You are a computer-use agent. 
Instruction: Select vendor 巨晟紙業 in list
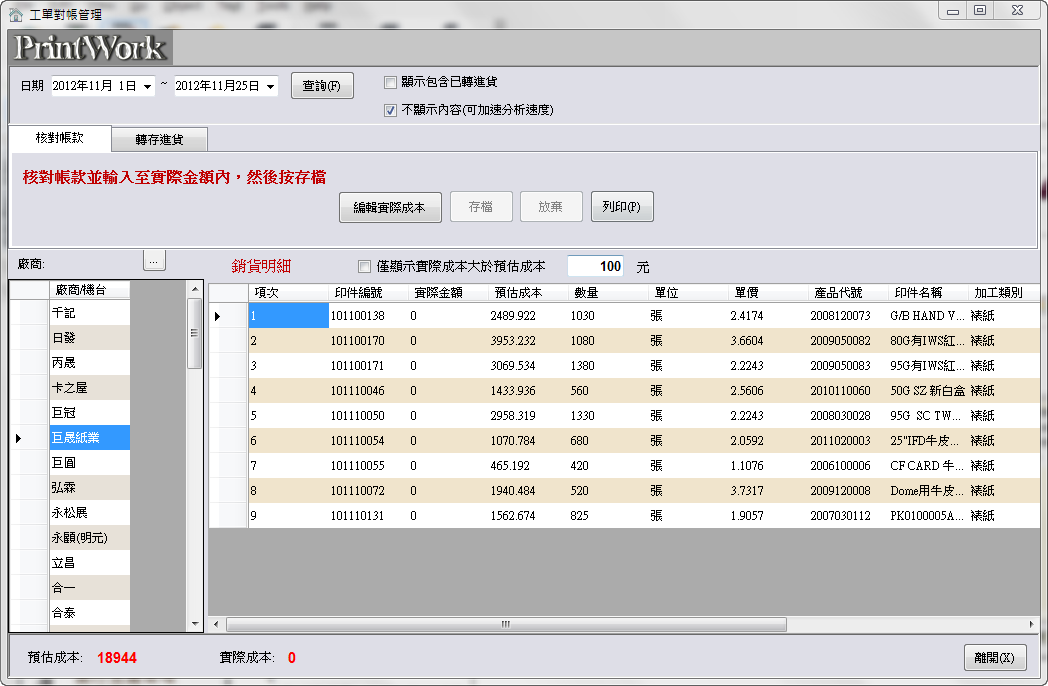point(90,438)
